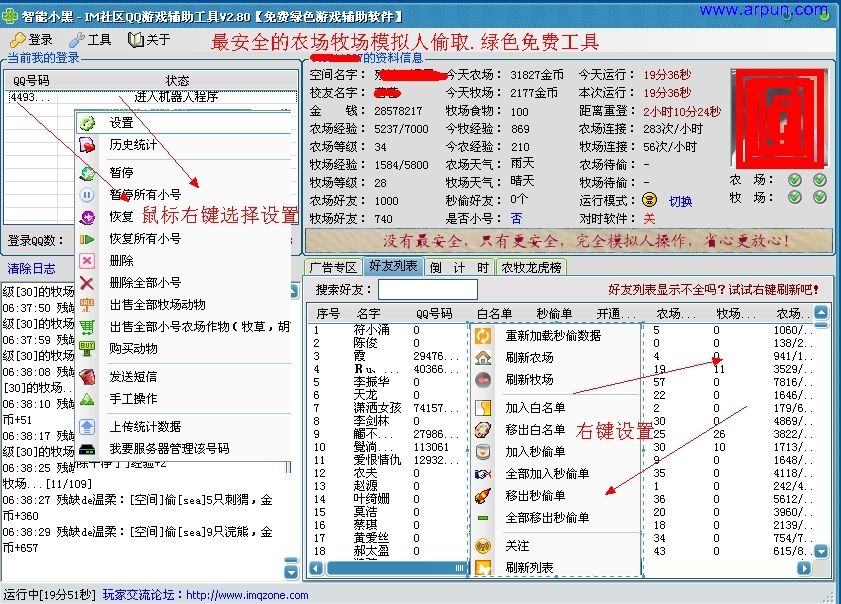
Task: Click the 加入秒偷单 icon
Action: click(483, 452)
